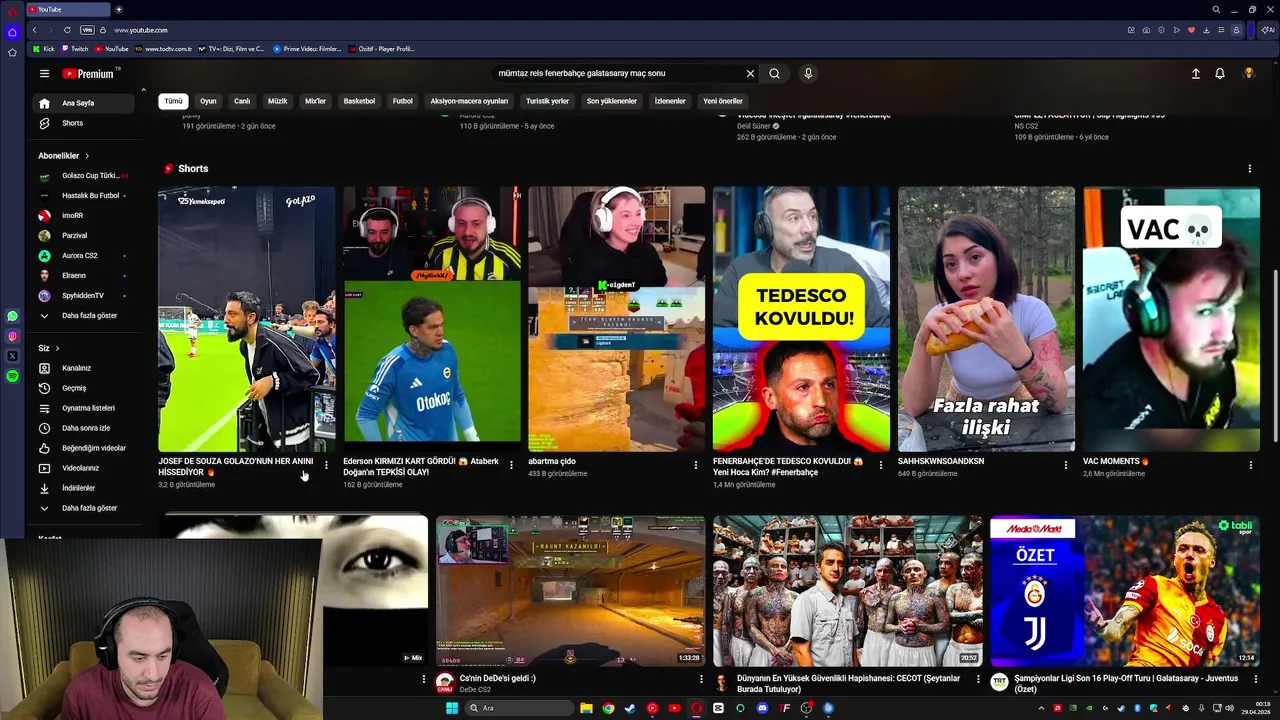Go to Ana Sayfa in sidebar
The image size is (1280, 720).
tap(85, 103)
